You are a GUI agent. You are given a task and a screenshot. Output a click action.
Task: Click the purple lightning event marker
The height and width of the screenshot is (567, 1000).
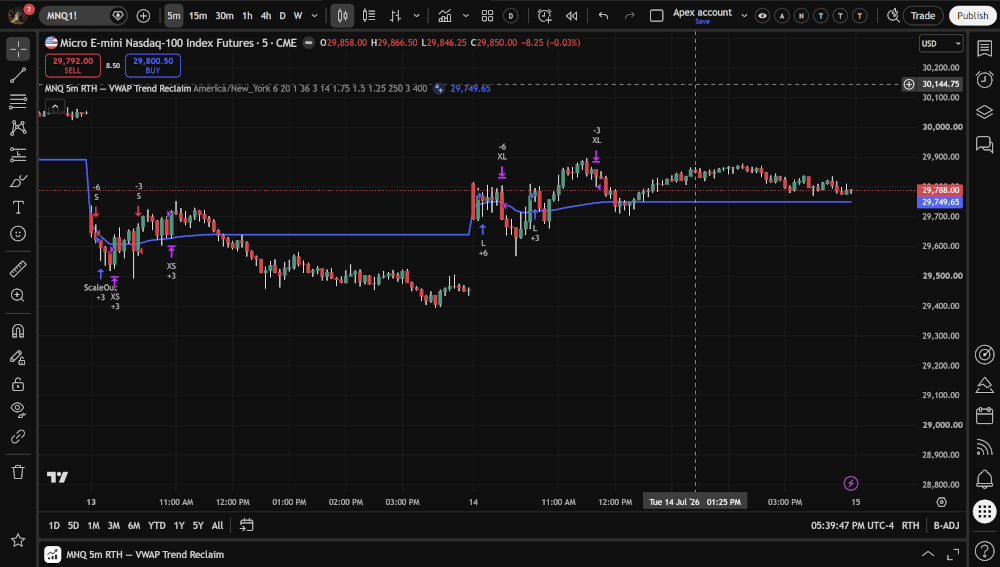click(x=850, y=483)
